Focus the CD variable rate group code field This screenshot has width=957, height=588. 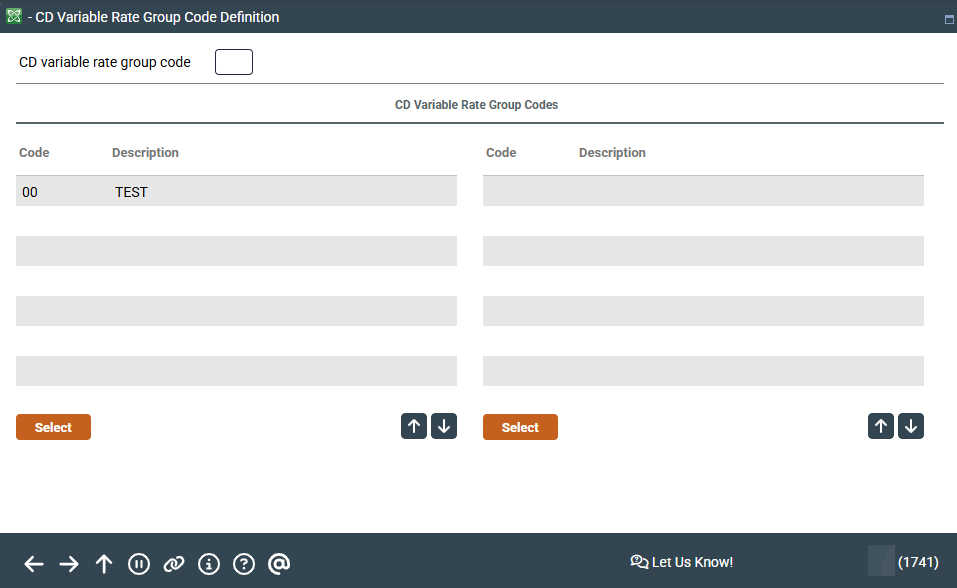234,62
